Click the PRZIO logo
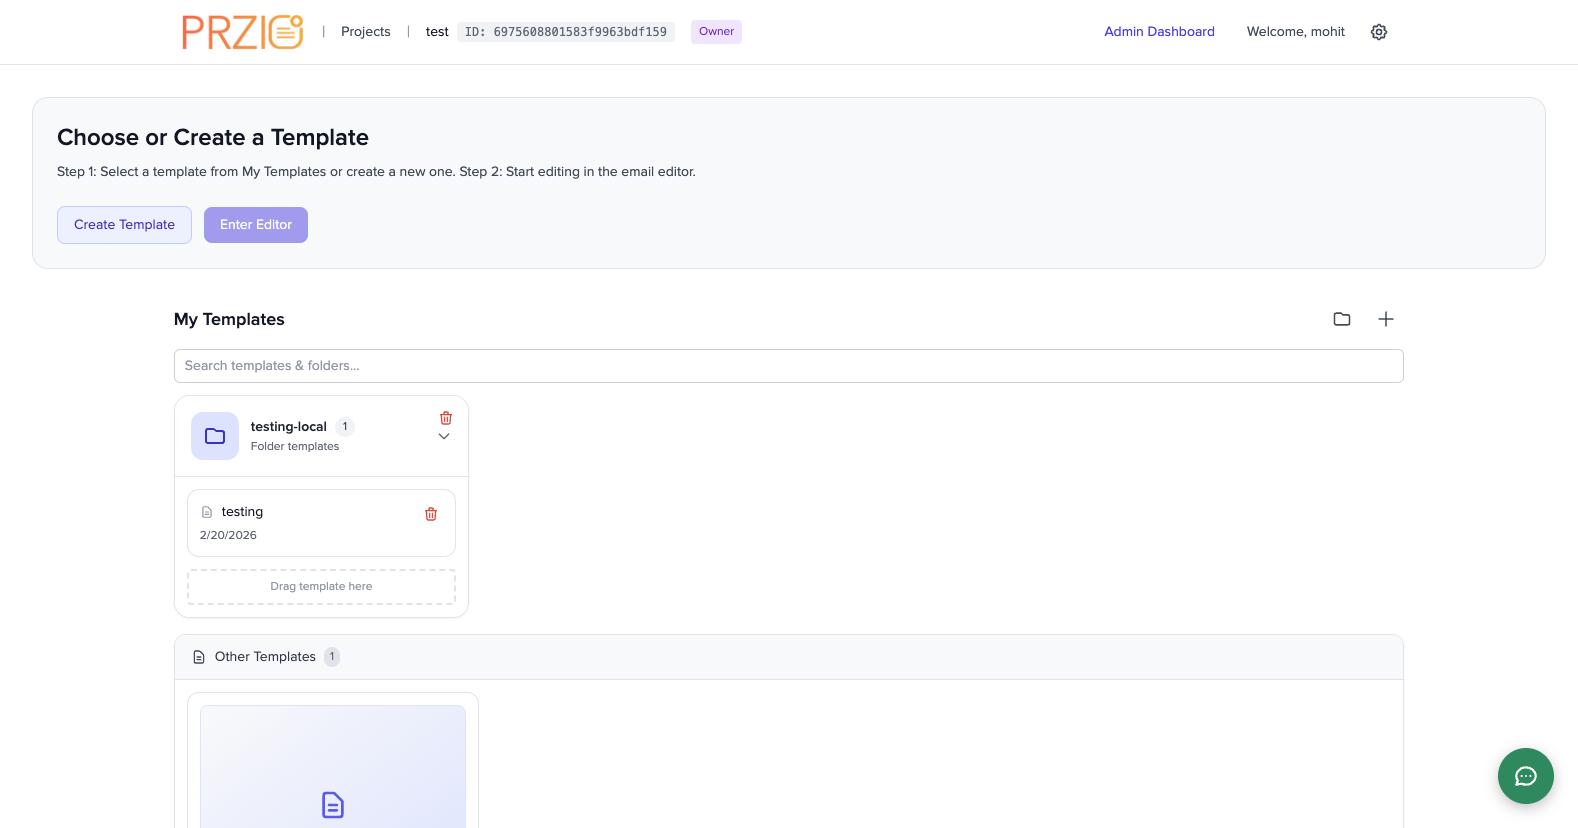This screenshot has height=828, width=1578. 242,32
